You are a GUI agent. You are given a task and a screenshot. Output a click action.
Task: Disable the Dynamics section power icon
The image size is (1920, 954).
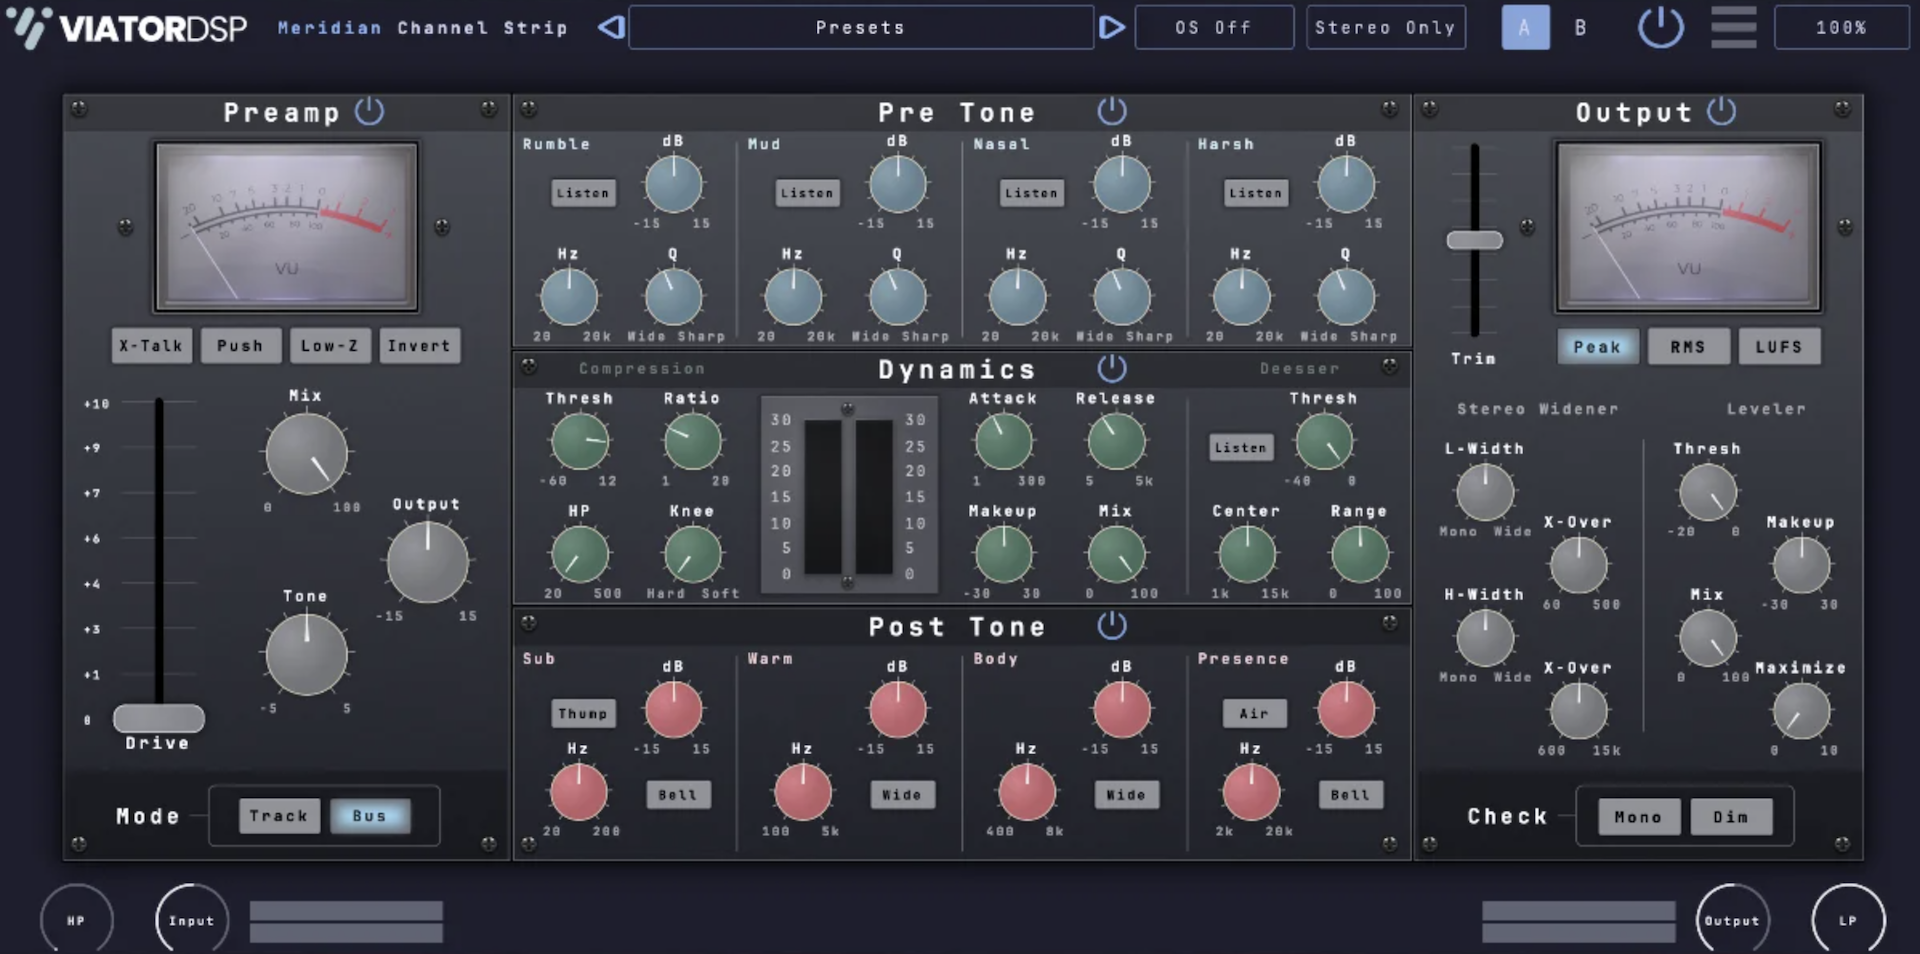pos(1112,369)
